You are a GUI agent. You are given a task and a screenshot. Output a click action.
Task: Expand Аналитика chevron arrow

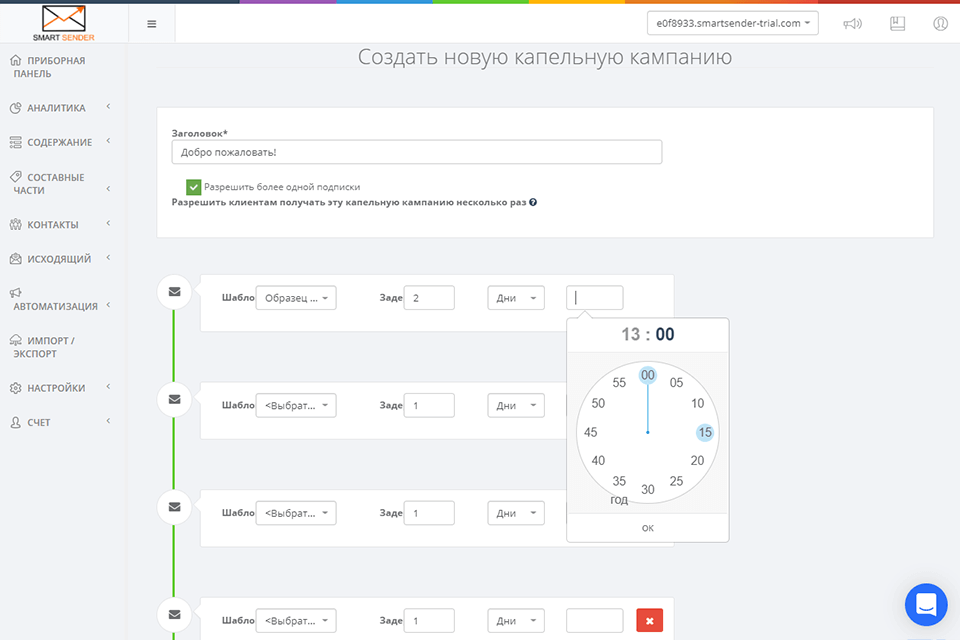[108, 107]
